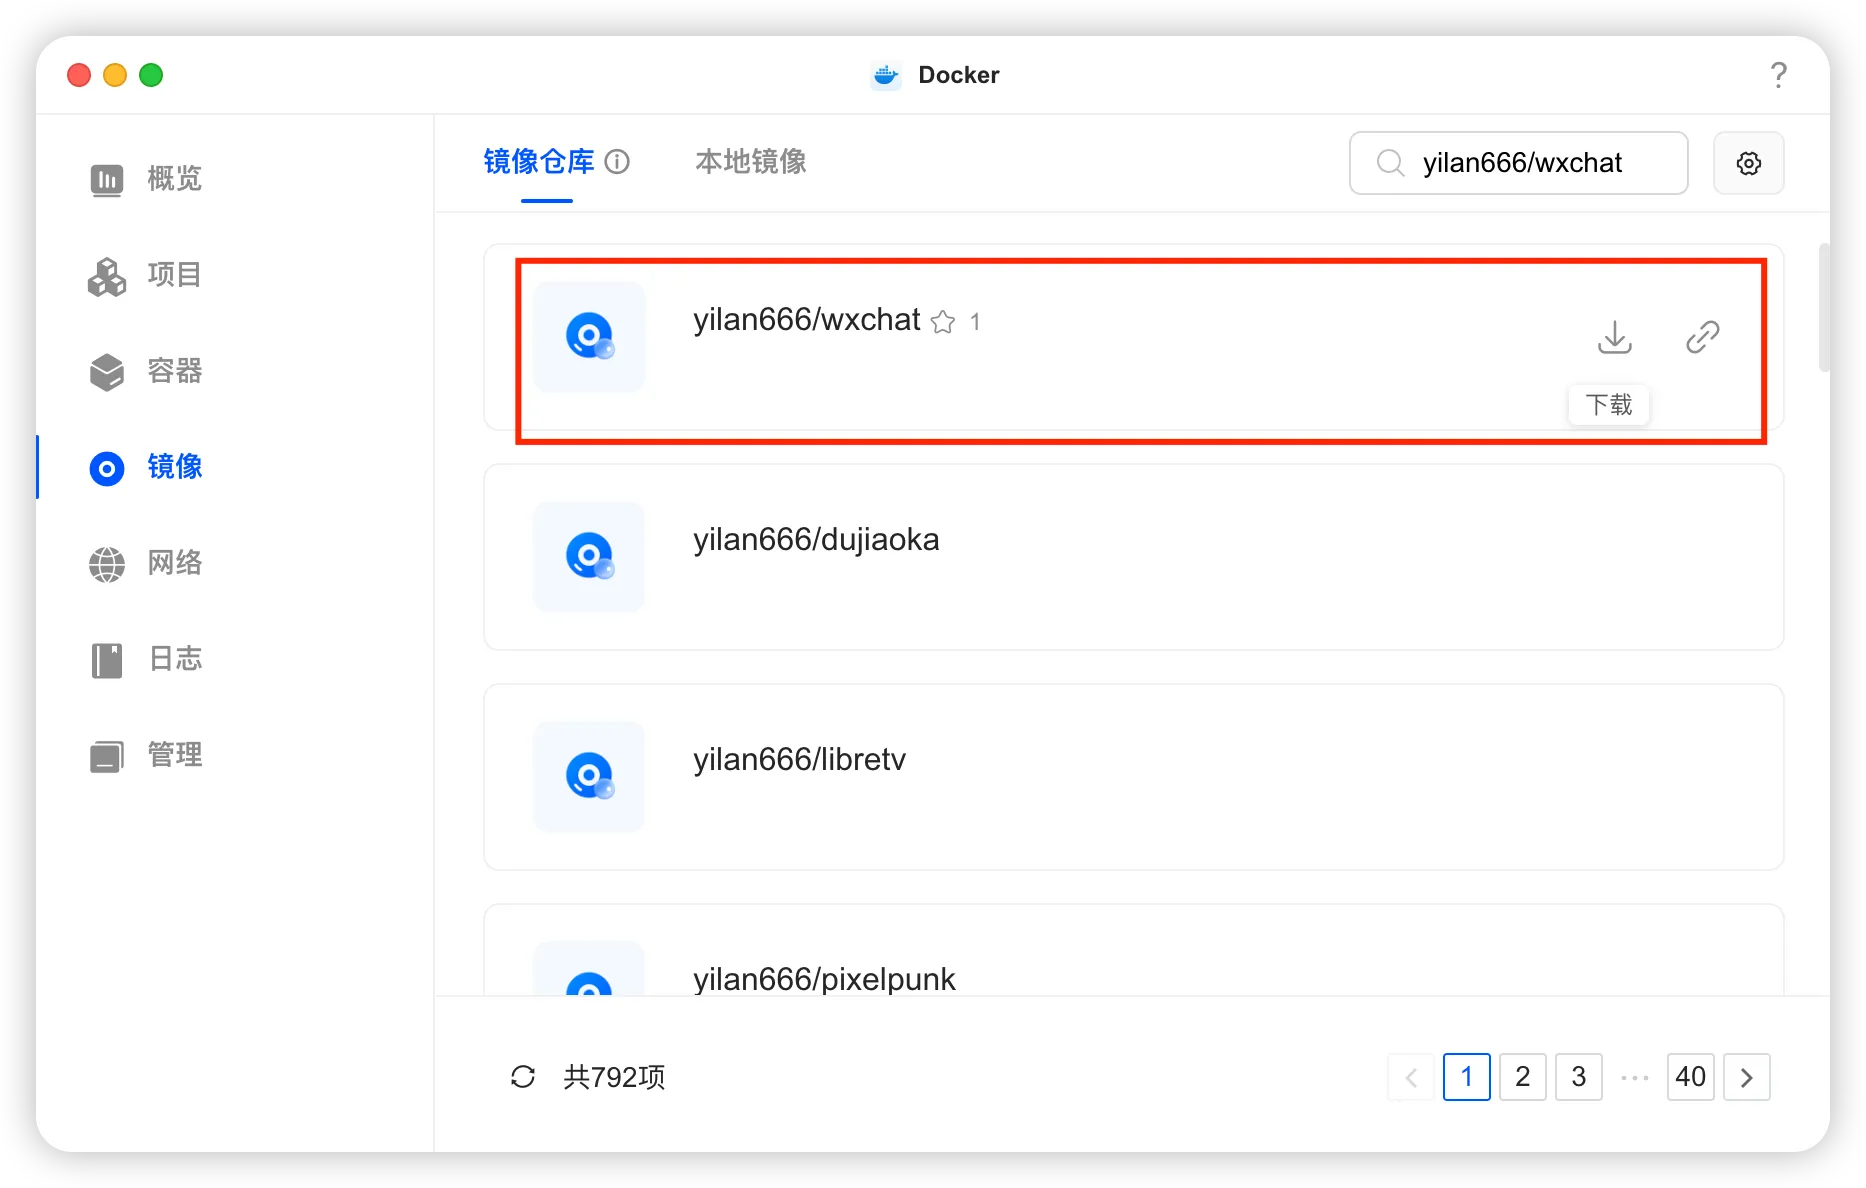Star the yilan666/wxchat repository
The image size is (1866, 1188).
[x=942, y=322]
